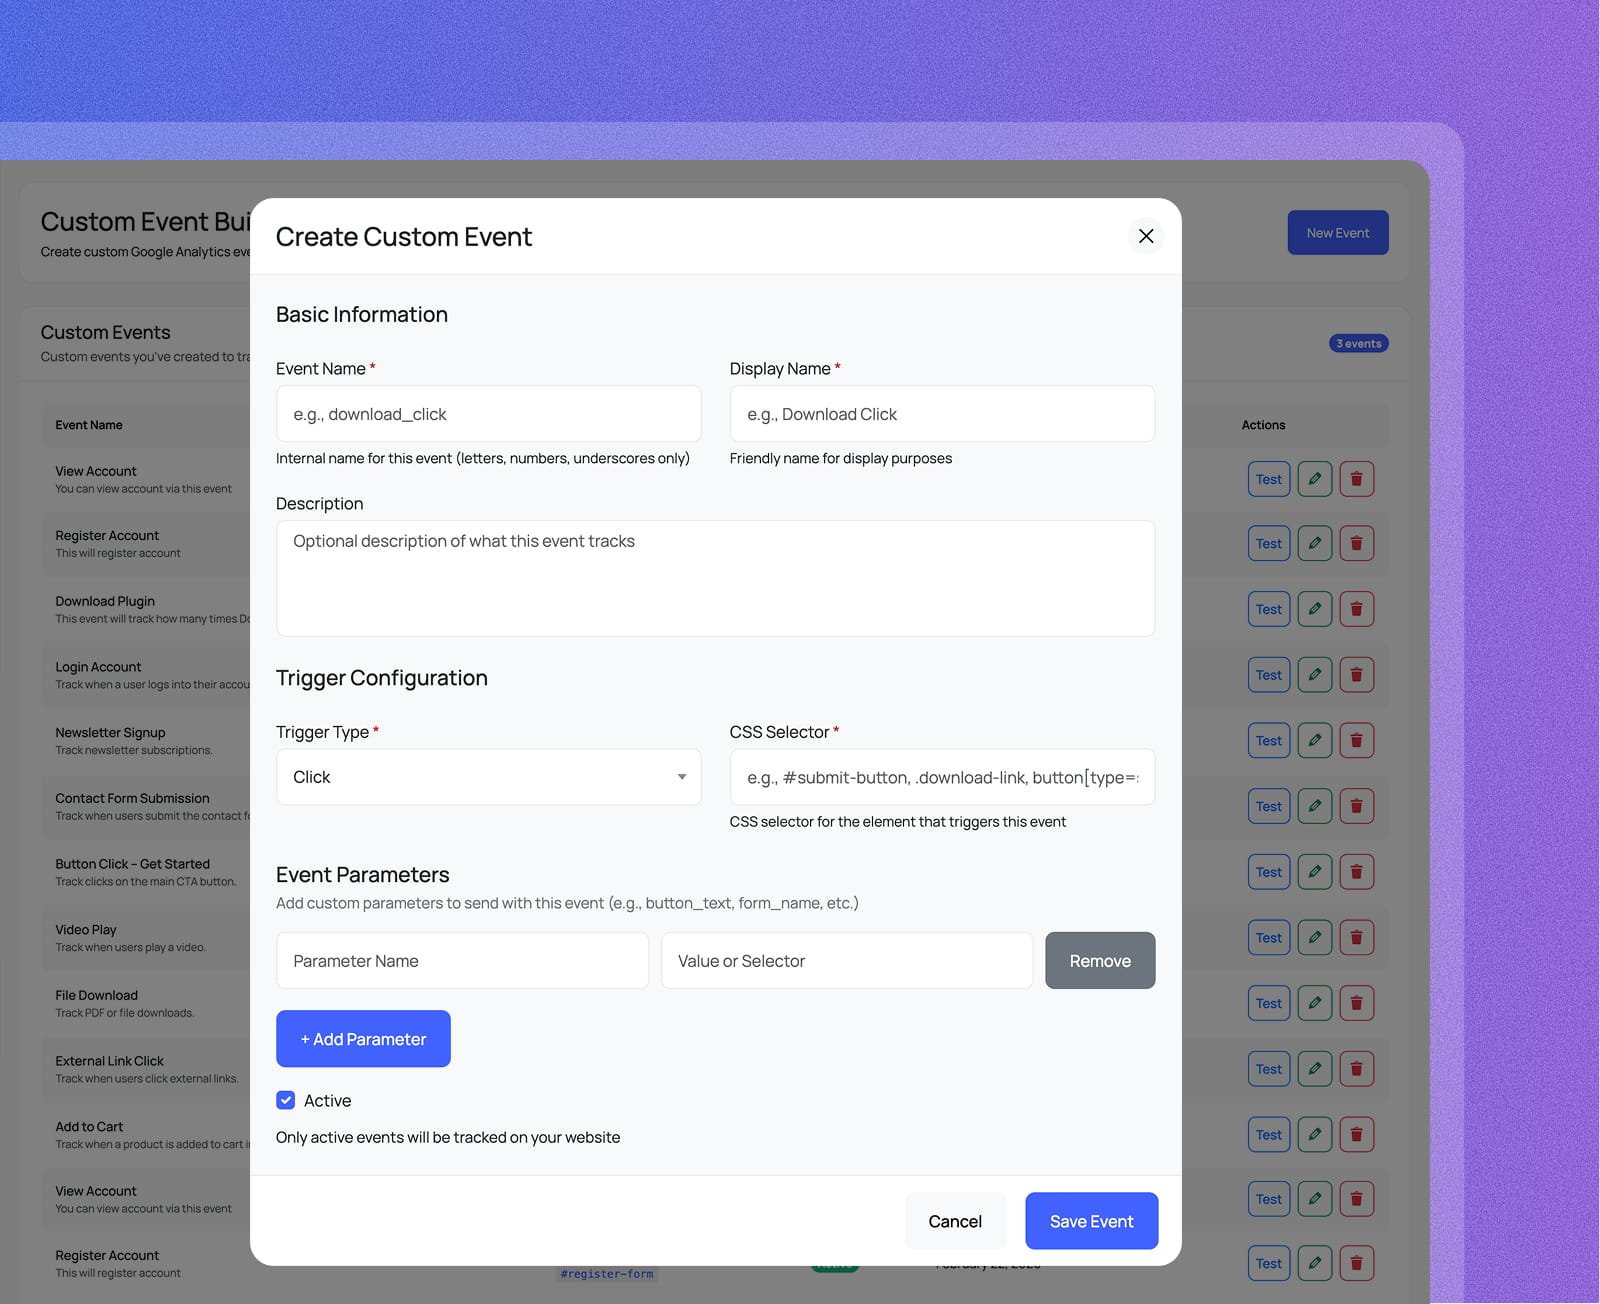
Task: Save the new custom event
Action: [x=1090, y=1220]
